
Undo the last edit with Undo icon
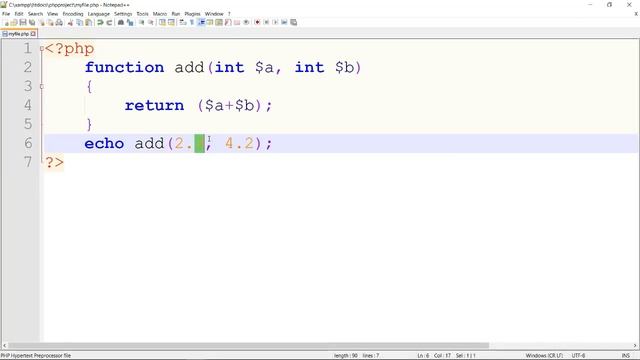100,22
